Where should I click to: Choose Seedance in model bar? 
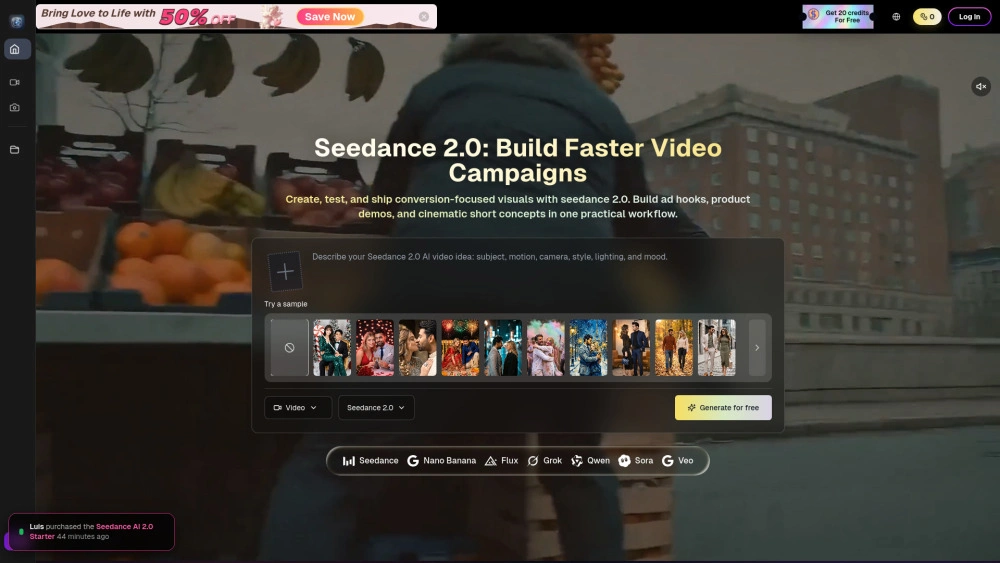(x=371, y=460)
